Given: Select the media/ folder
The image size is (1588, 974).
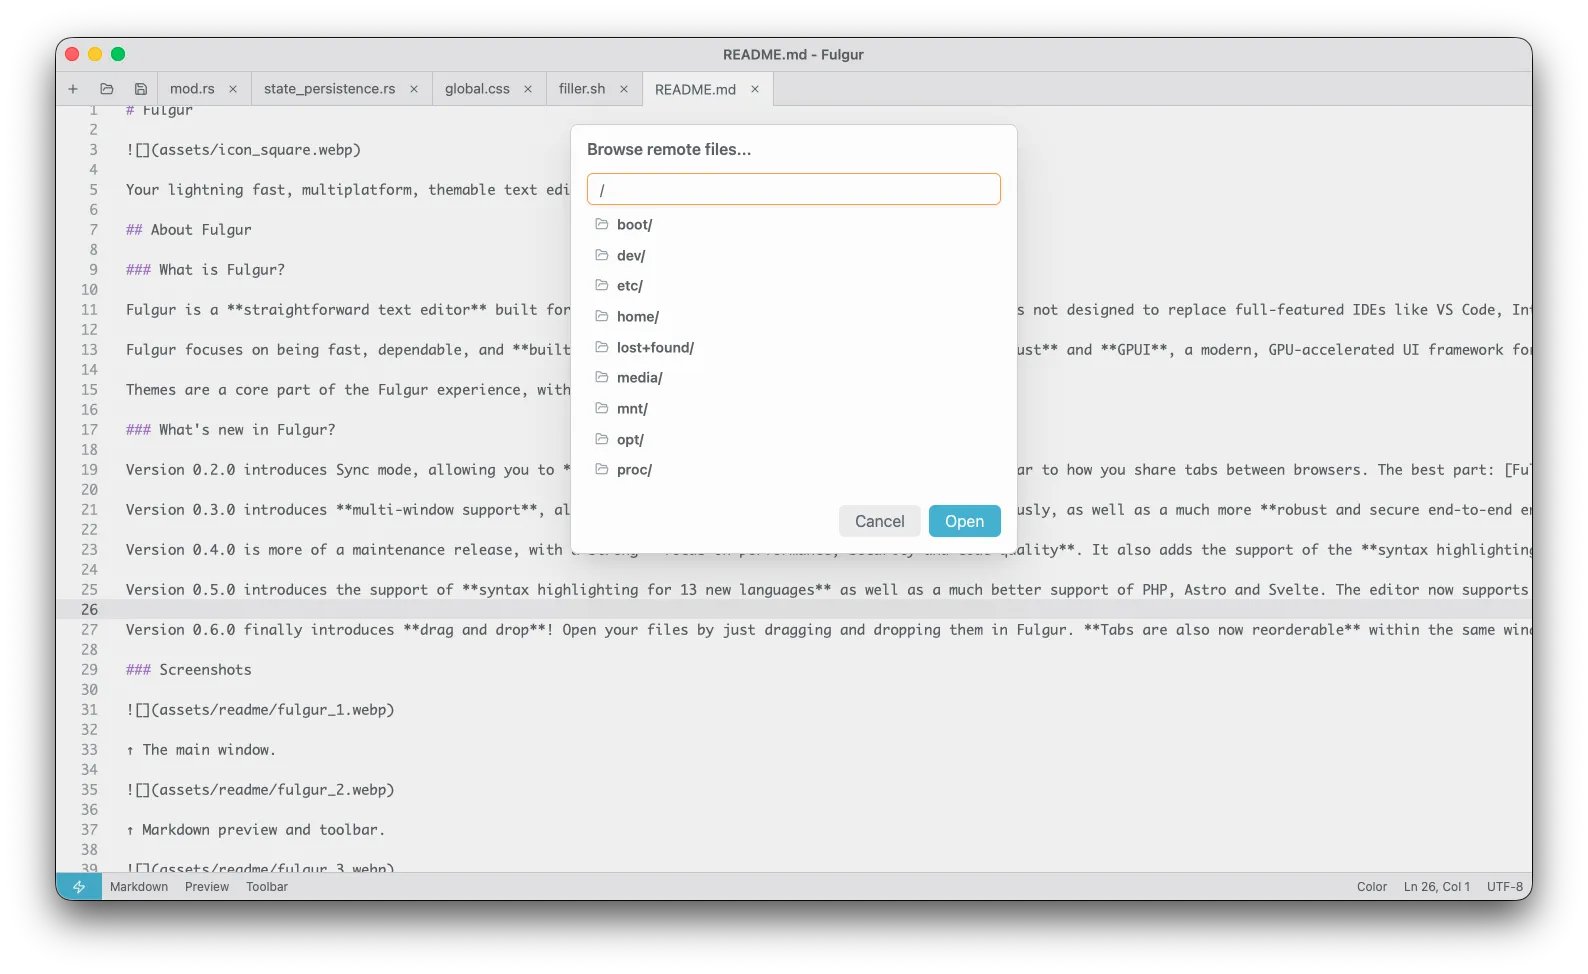Looking at the screenshot, I should pos(794,378).
